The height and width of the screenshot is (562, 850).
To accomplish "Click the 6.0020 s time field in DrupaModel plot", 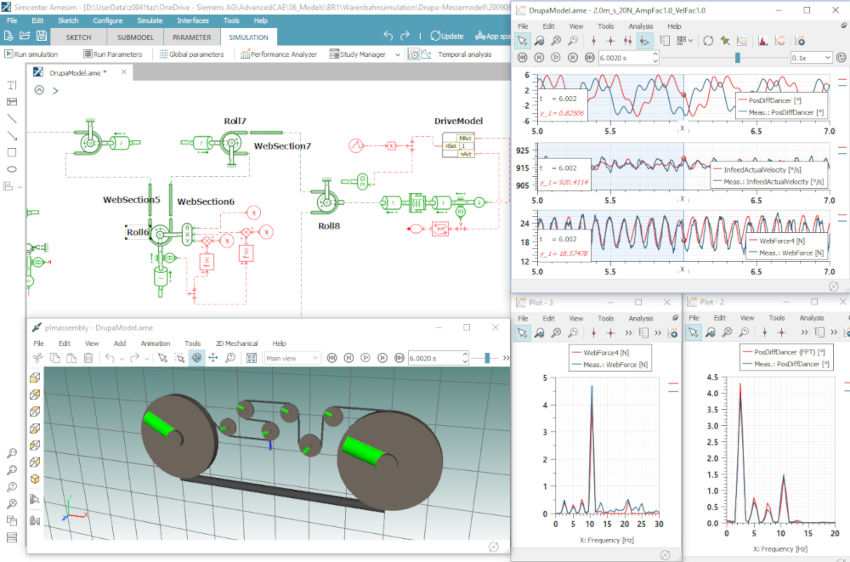I will point(628,57).
